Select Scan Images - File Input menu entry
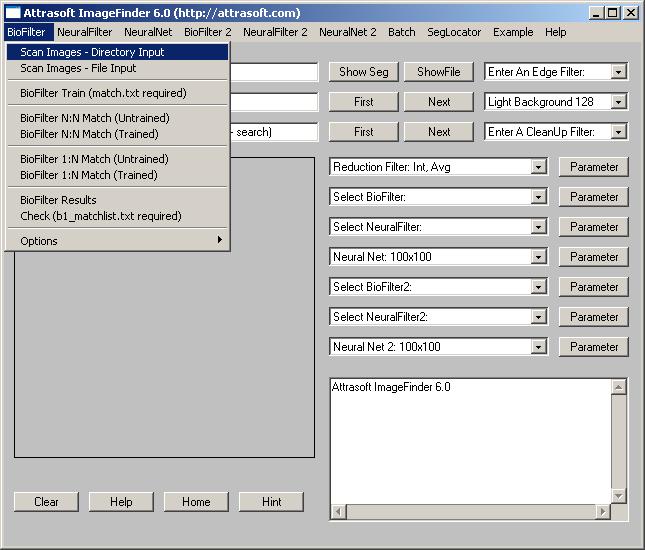 point(78,69)
